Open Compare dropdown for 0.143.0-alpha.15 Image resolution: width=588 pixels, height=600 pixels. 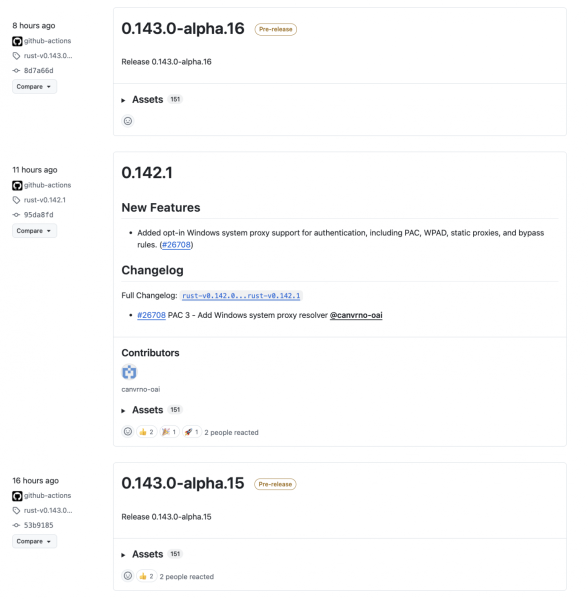pyautogui.click(x=34, y=541)
